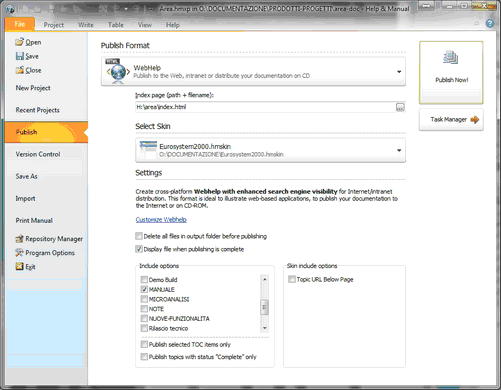Click the include options scroll down arrow
The height and width of the screenshot is (390, 501).
264,328
